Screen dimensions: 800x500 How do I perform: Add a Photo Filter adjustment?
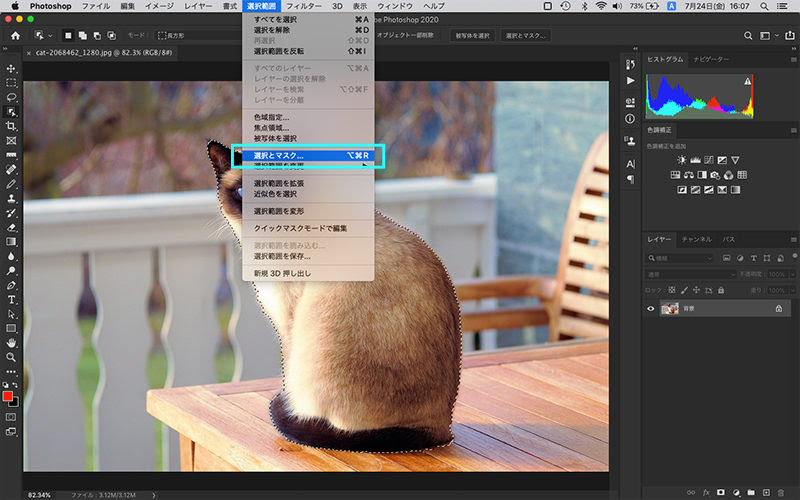click(x=715, y=175)
